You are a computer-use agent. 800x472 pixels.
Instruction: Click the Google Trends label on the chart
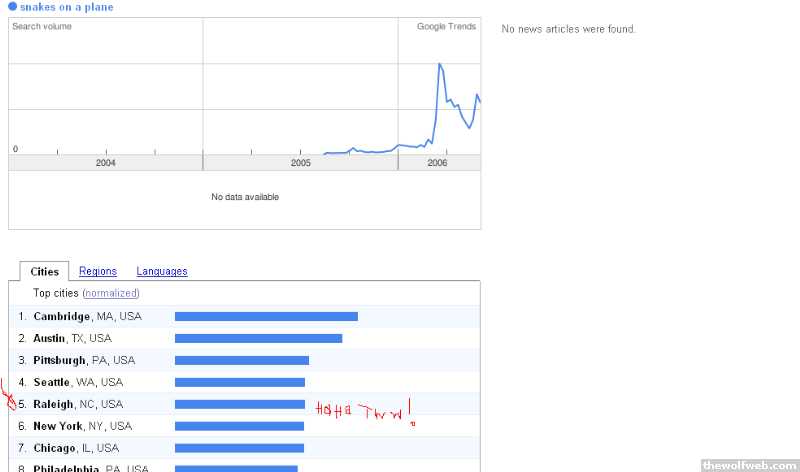click(x=446, y=26)
